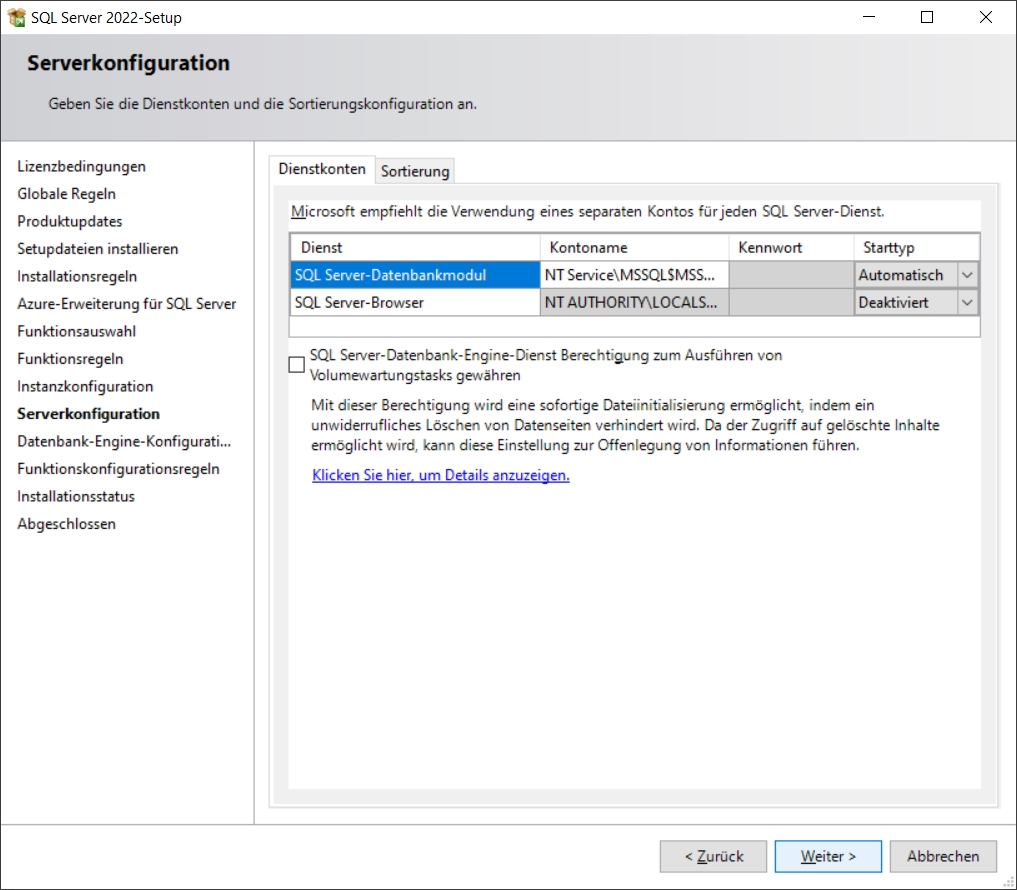Click Azure-Erweiterung für SQL Server step
The image size is (1017, 890).
pyautogui.click(x=127, y=304)
